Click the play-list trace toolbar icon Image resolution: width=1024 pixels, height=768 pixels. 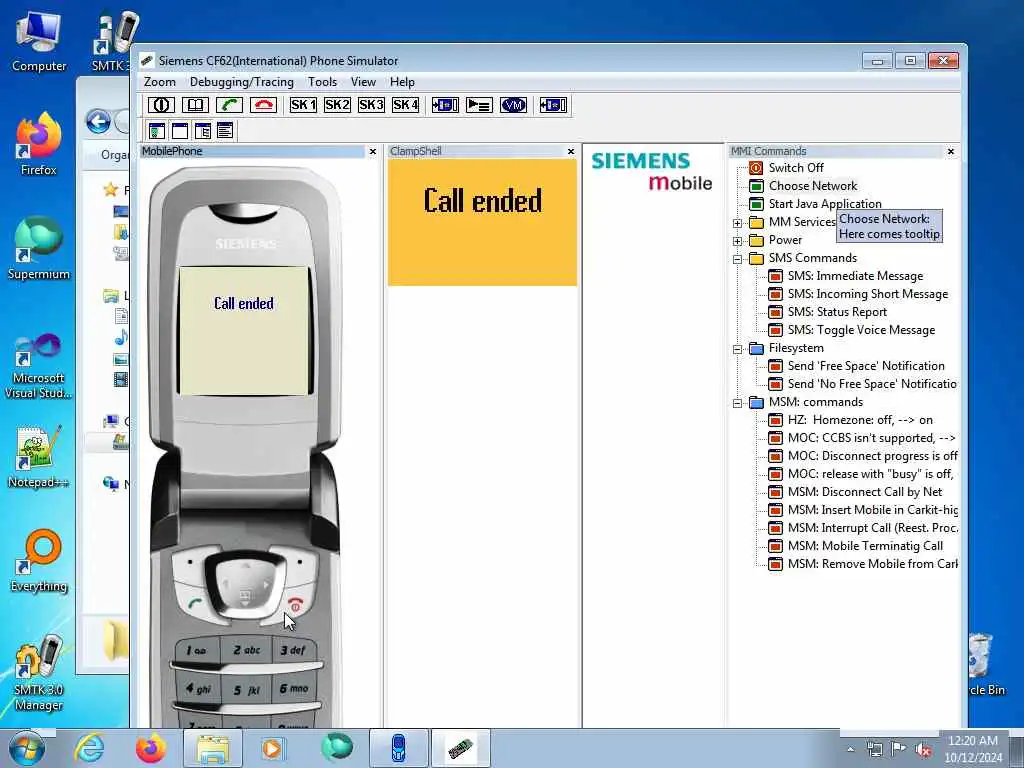[x=479, y=105]
